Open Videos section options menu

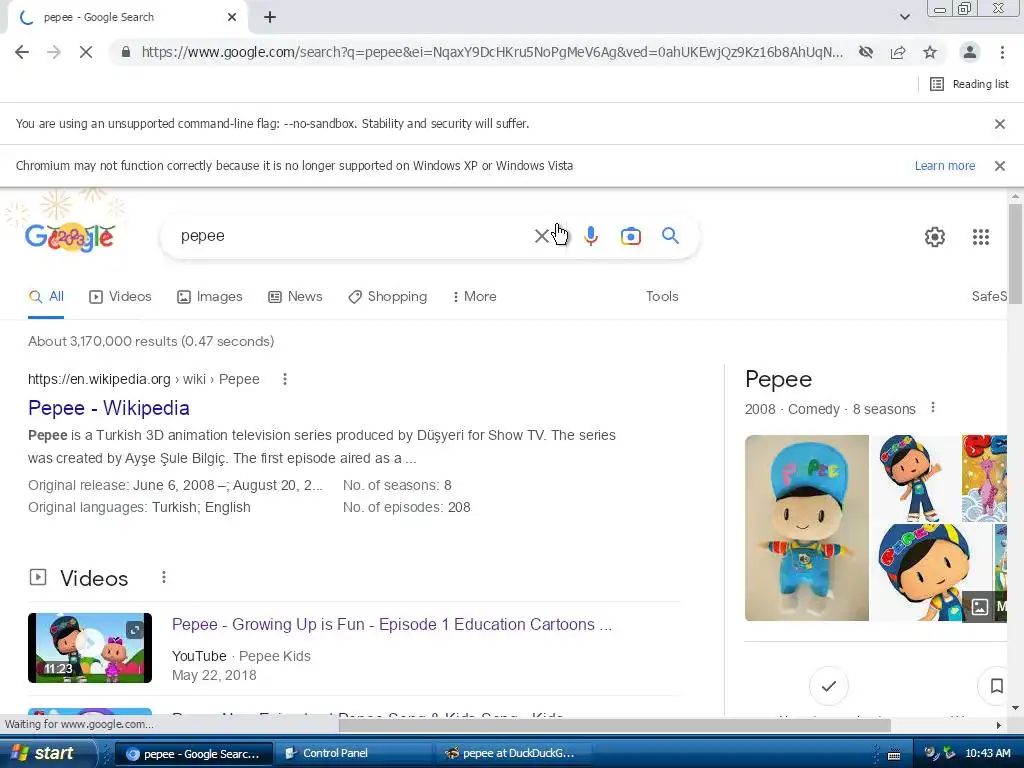point(164,577)
